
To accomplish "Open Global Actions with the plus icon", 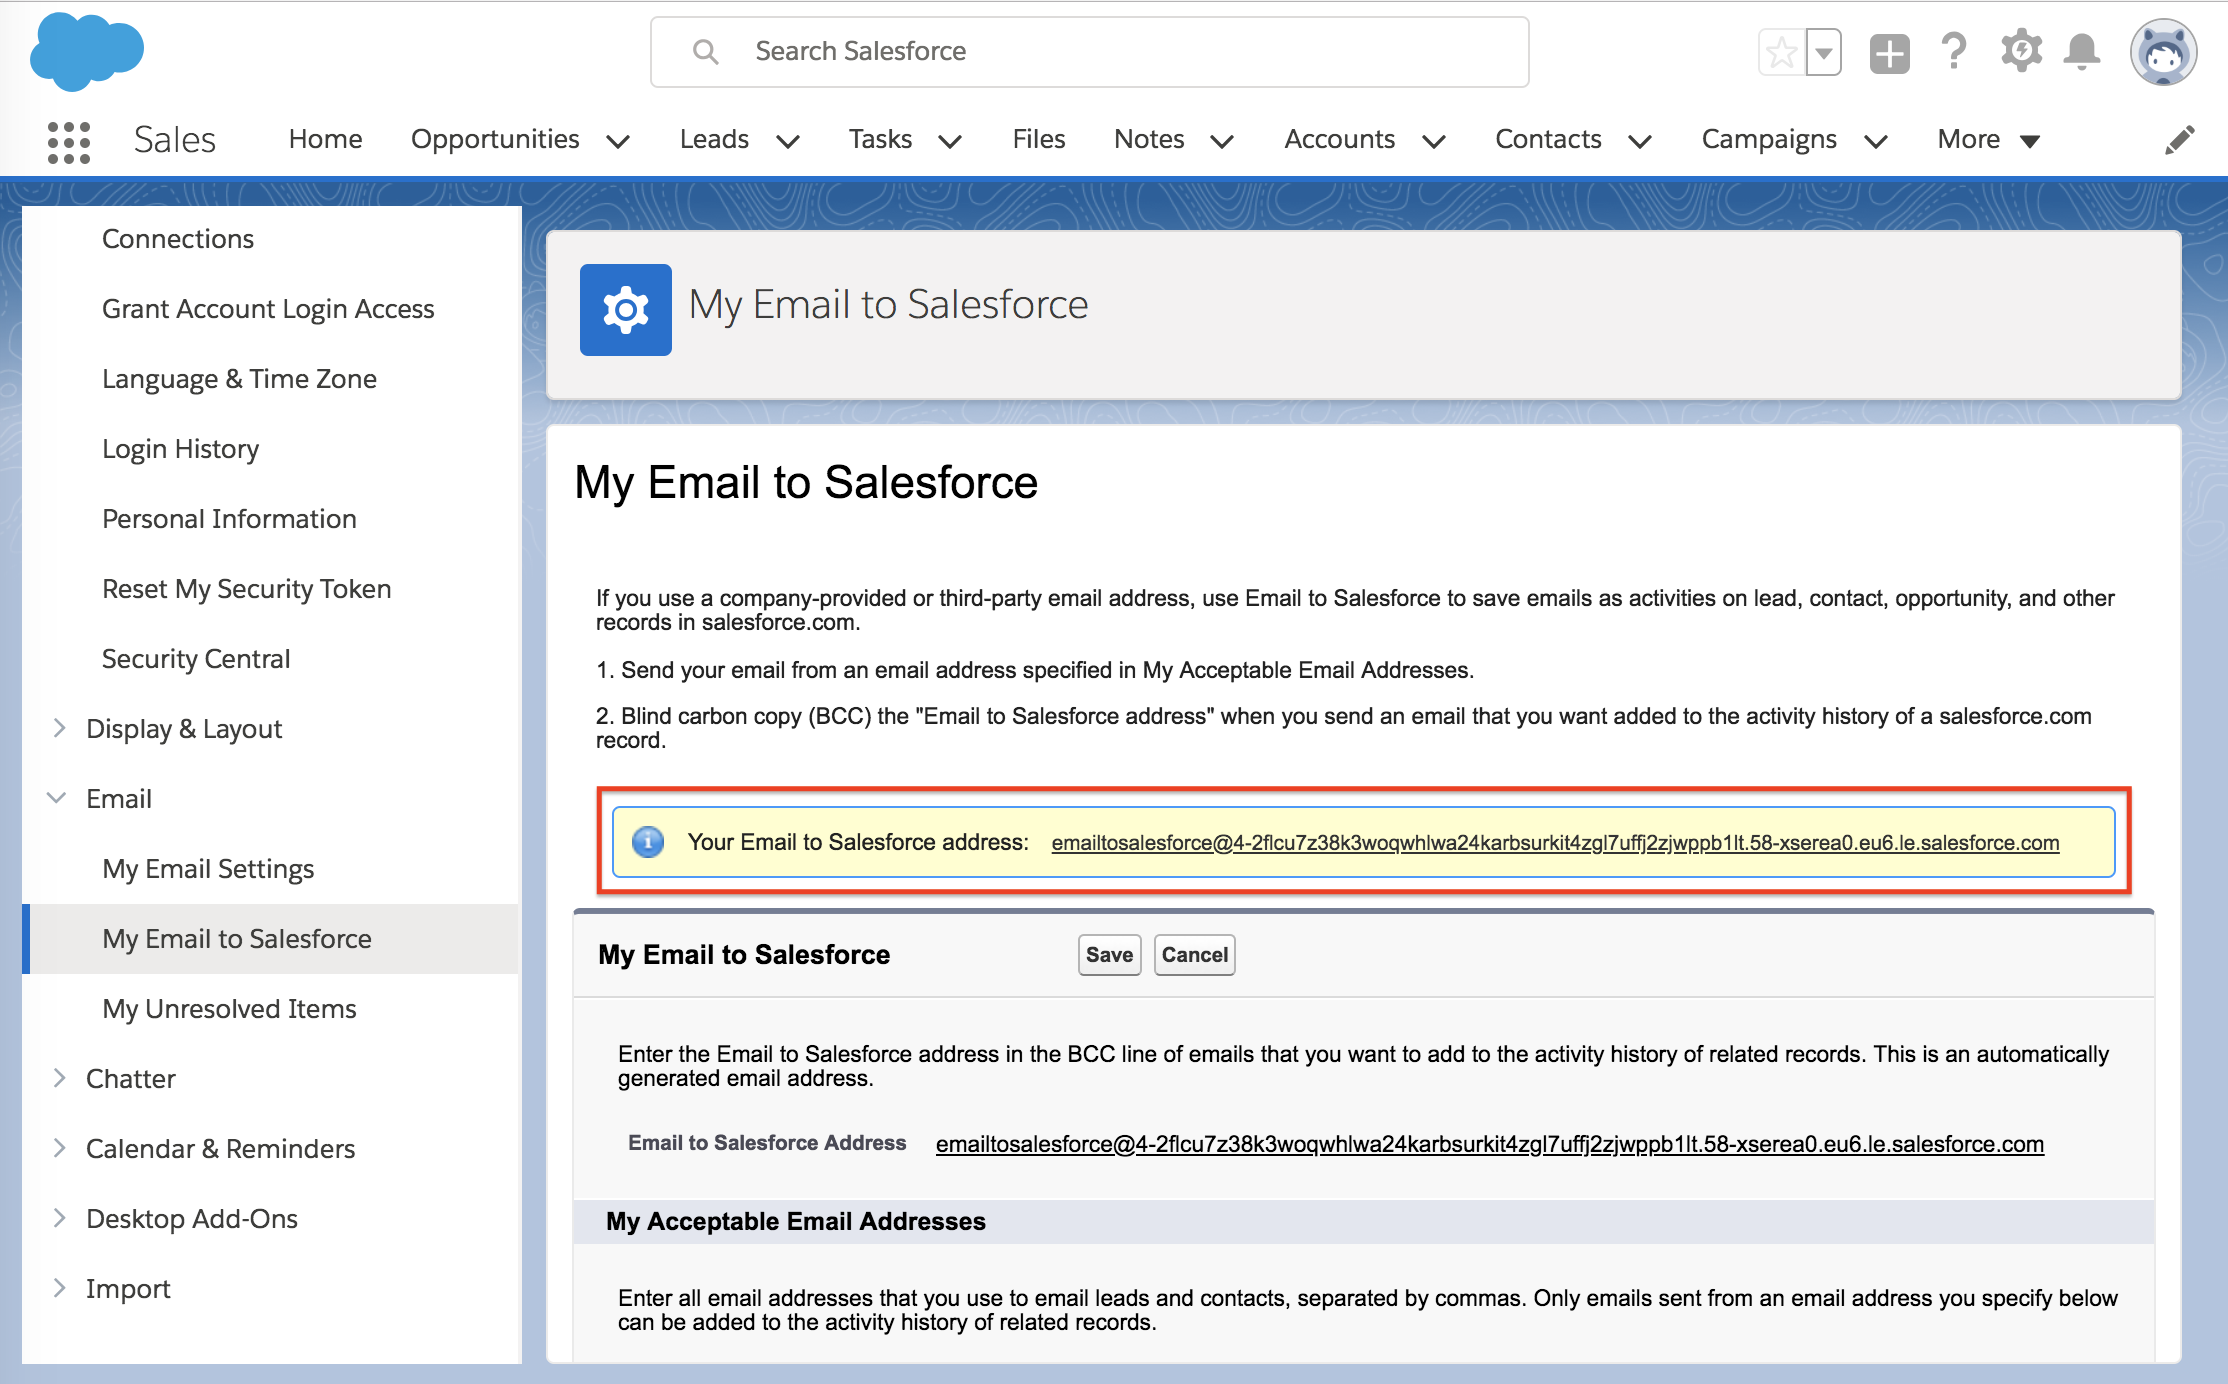I will pyautogui.click(x=1890, y=51).
